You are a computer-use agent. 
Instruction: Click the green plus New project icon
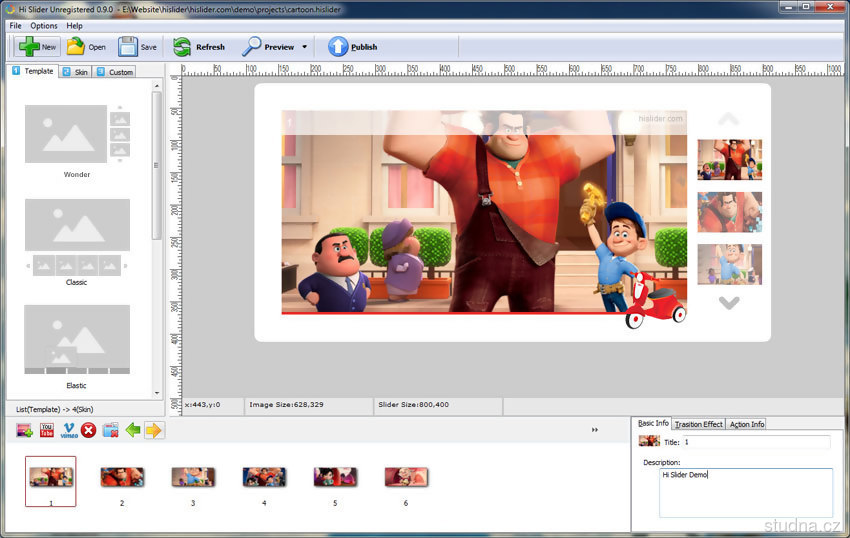pos(28,46)
